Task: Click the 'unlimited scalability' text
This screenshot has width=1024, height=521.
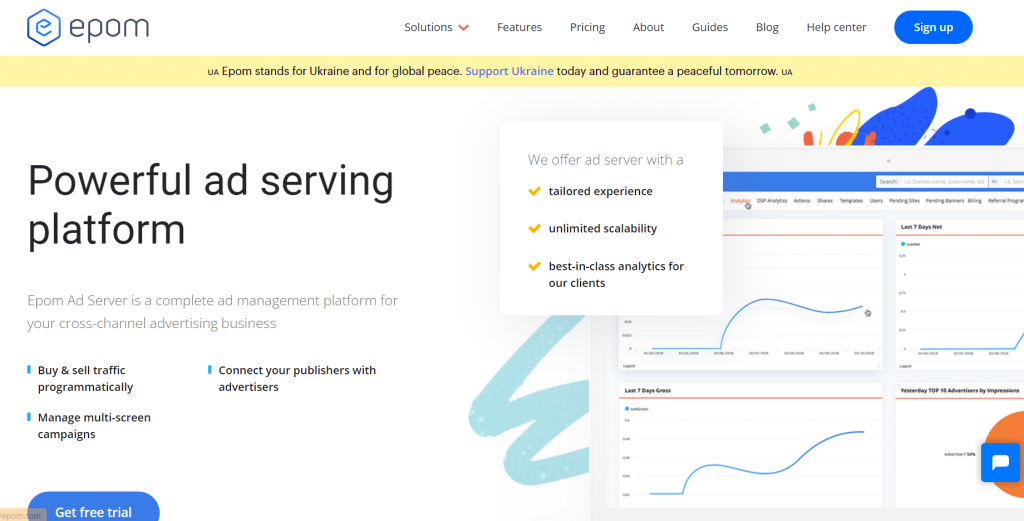Action: [603, 229]
